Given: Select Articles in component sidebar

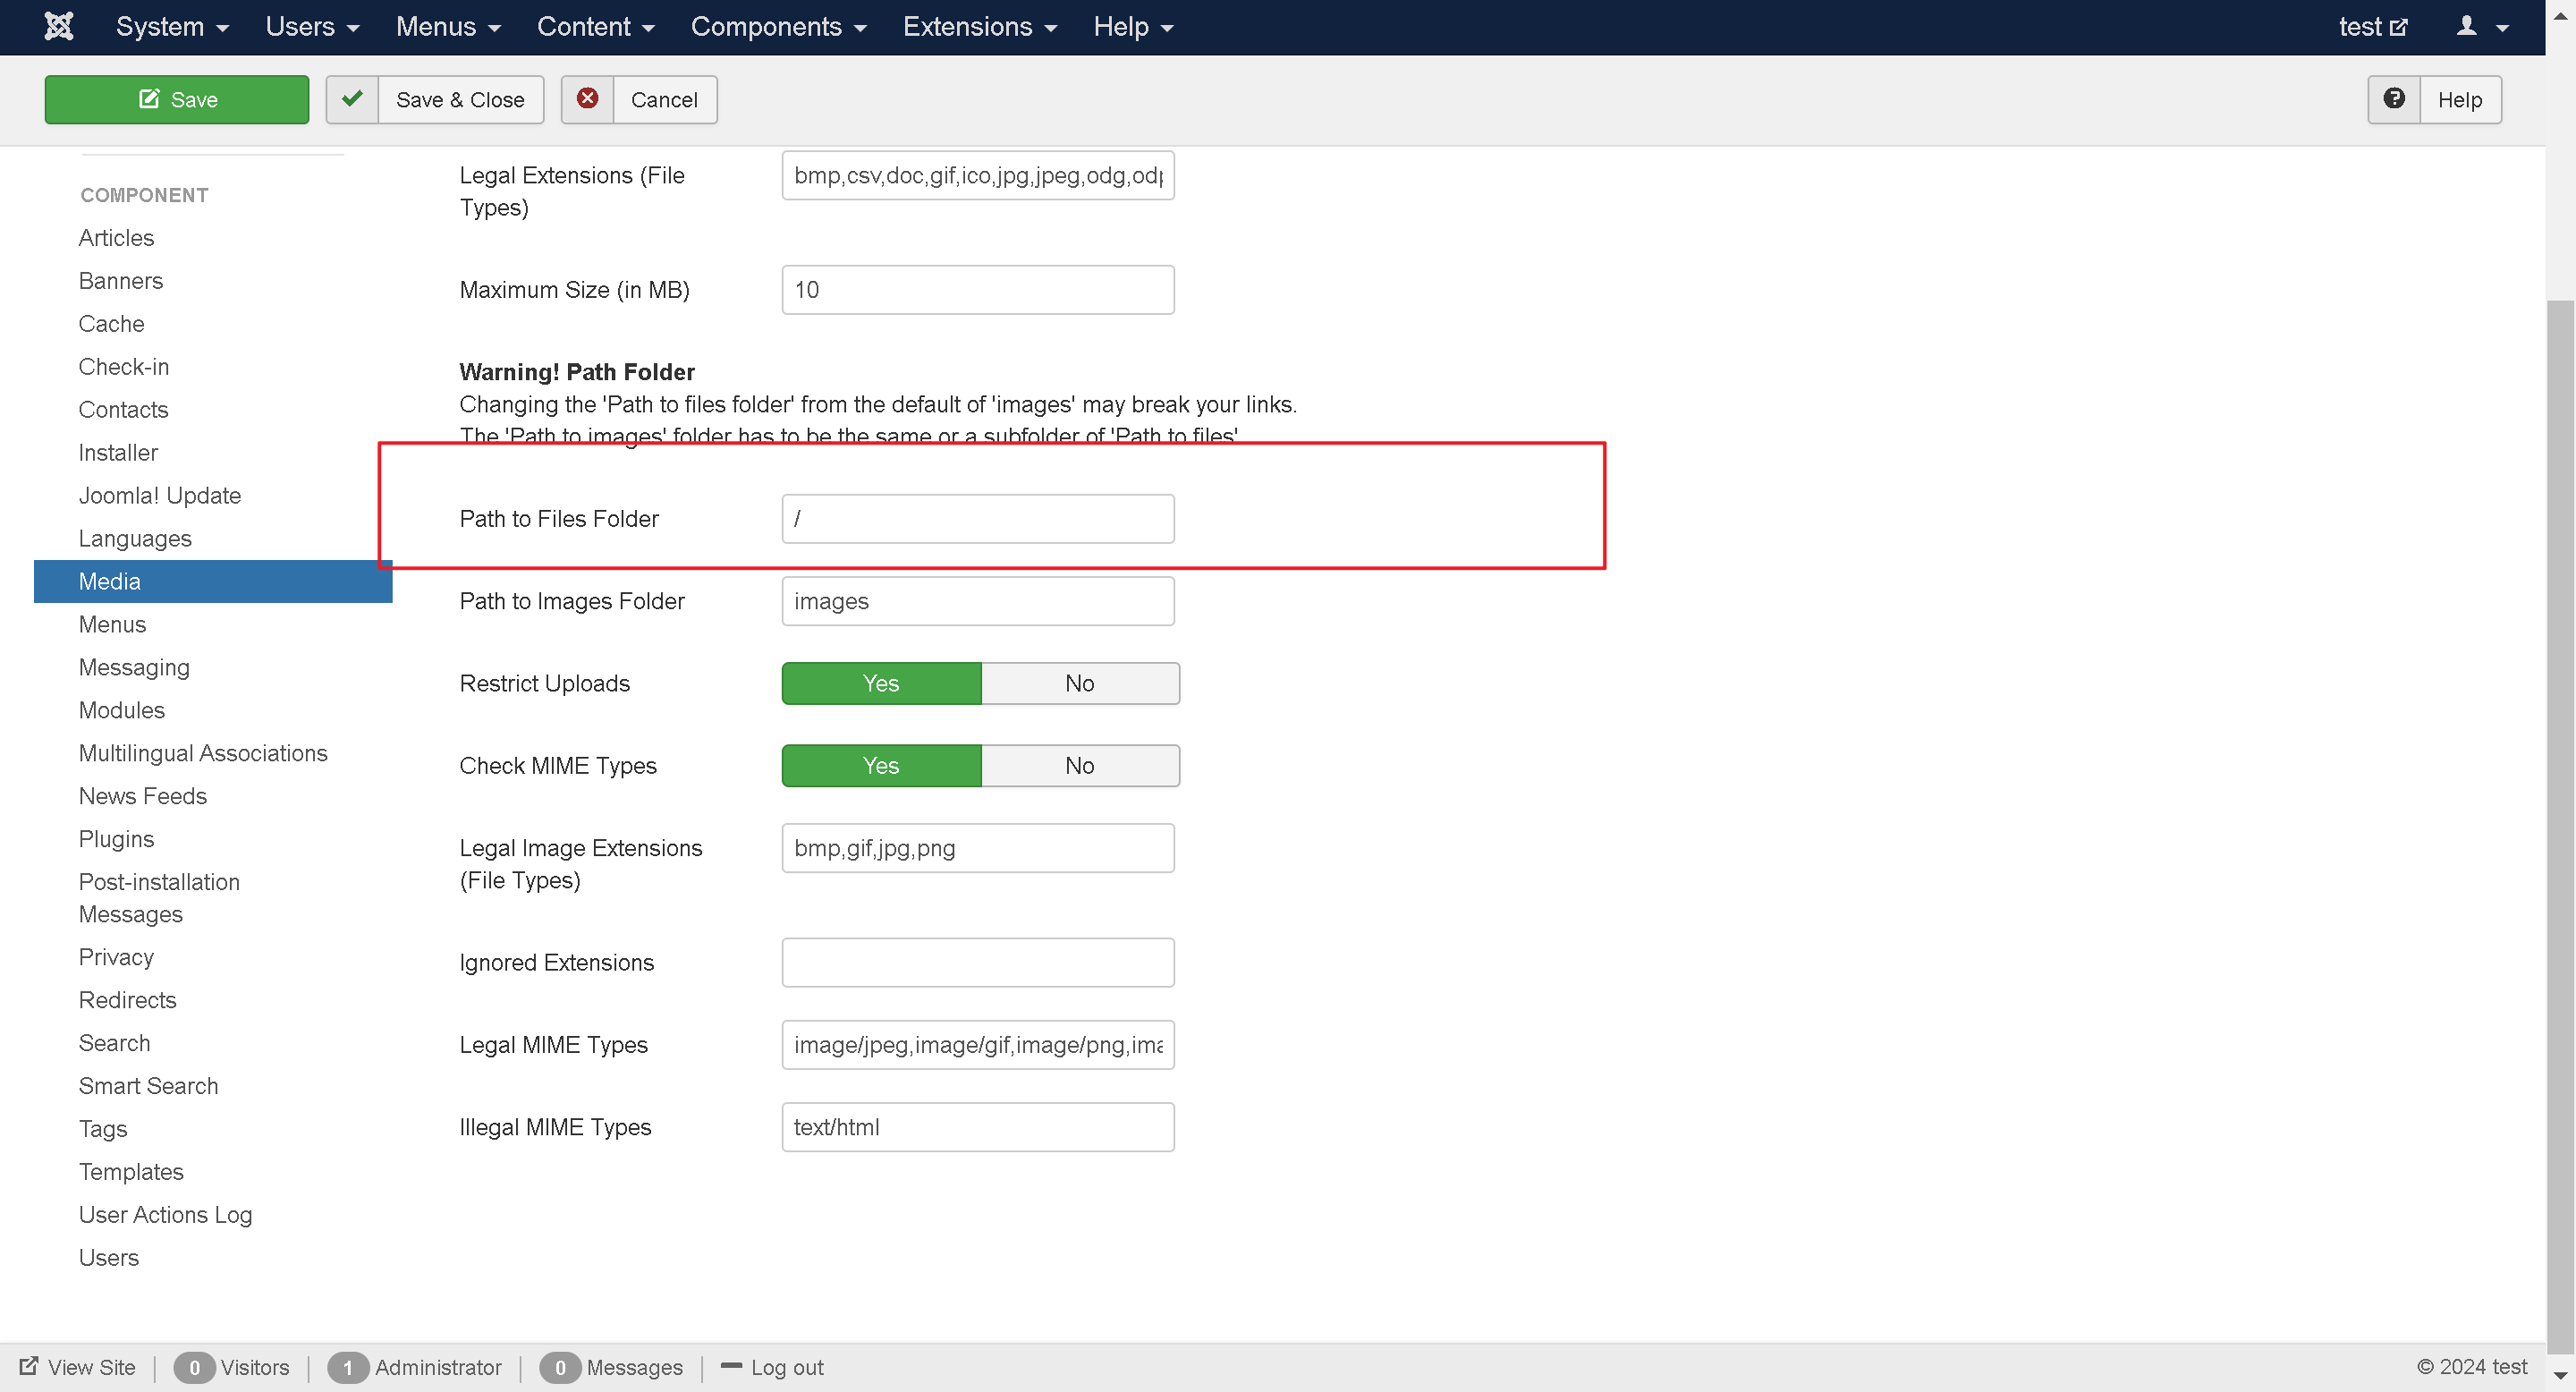Looking at the screenshot, I should tap(116, 237).
